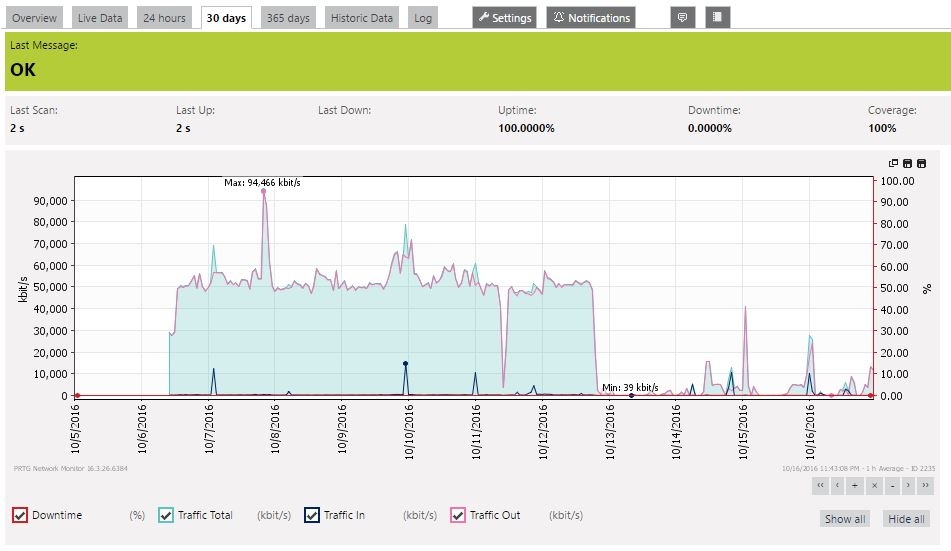Open the comment speech-bubble icon
This screenshot has height=551, width=951.
pyautogui.click(x=682, y=18)
